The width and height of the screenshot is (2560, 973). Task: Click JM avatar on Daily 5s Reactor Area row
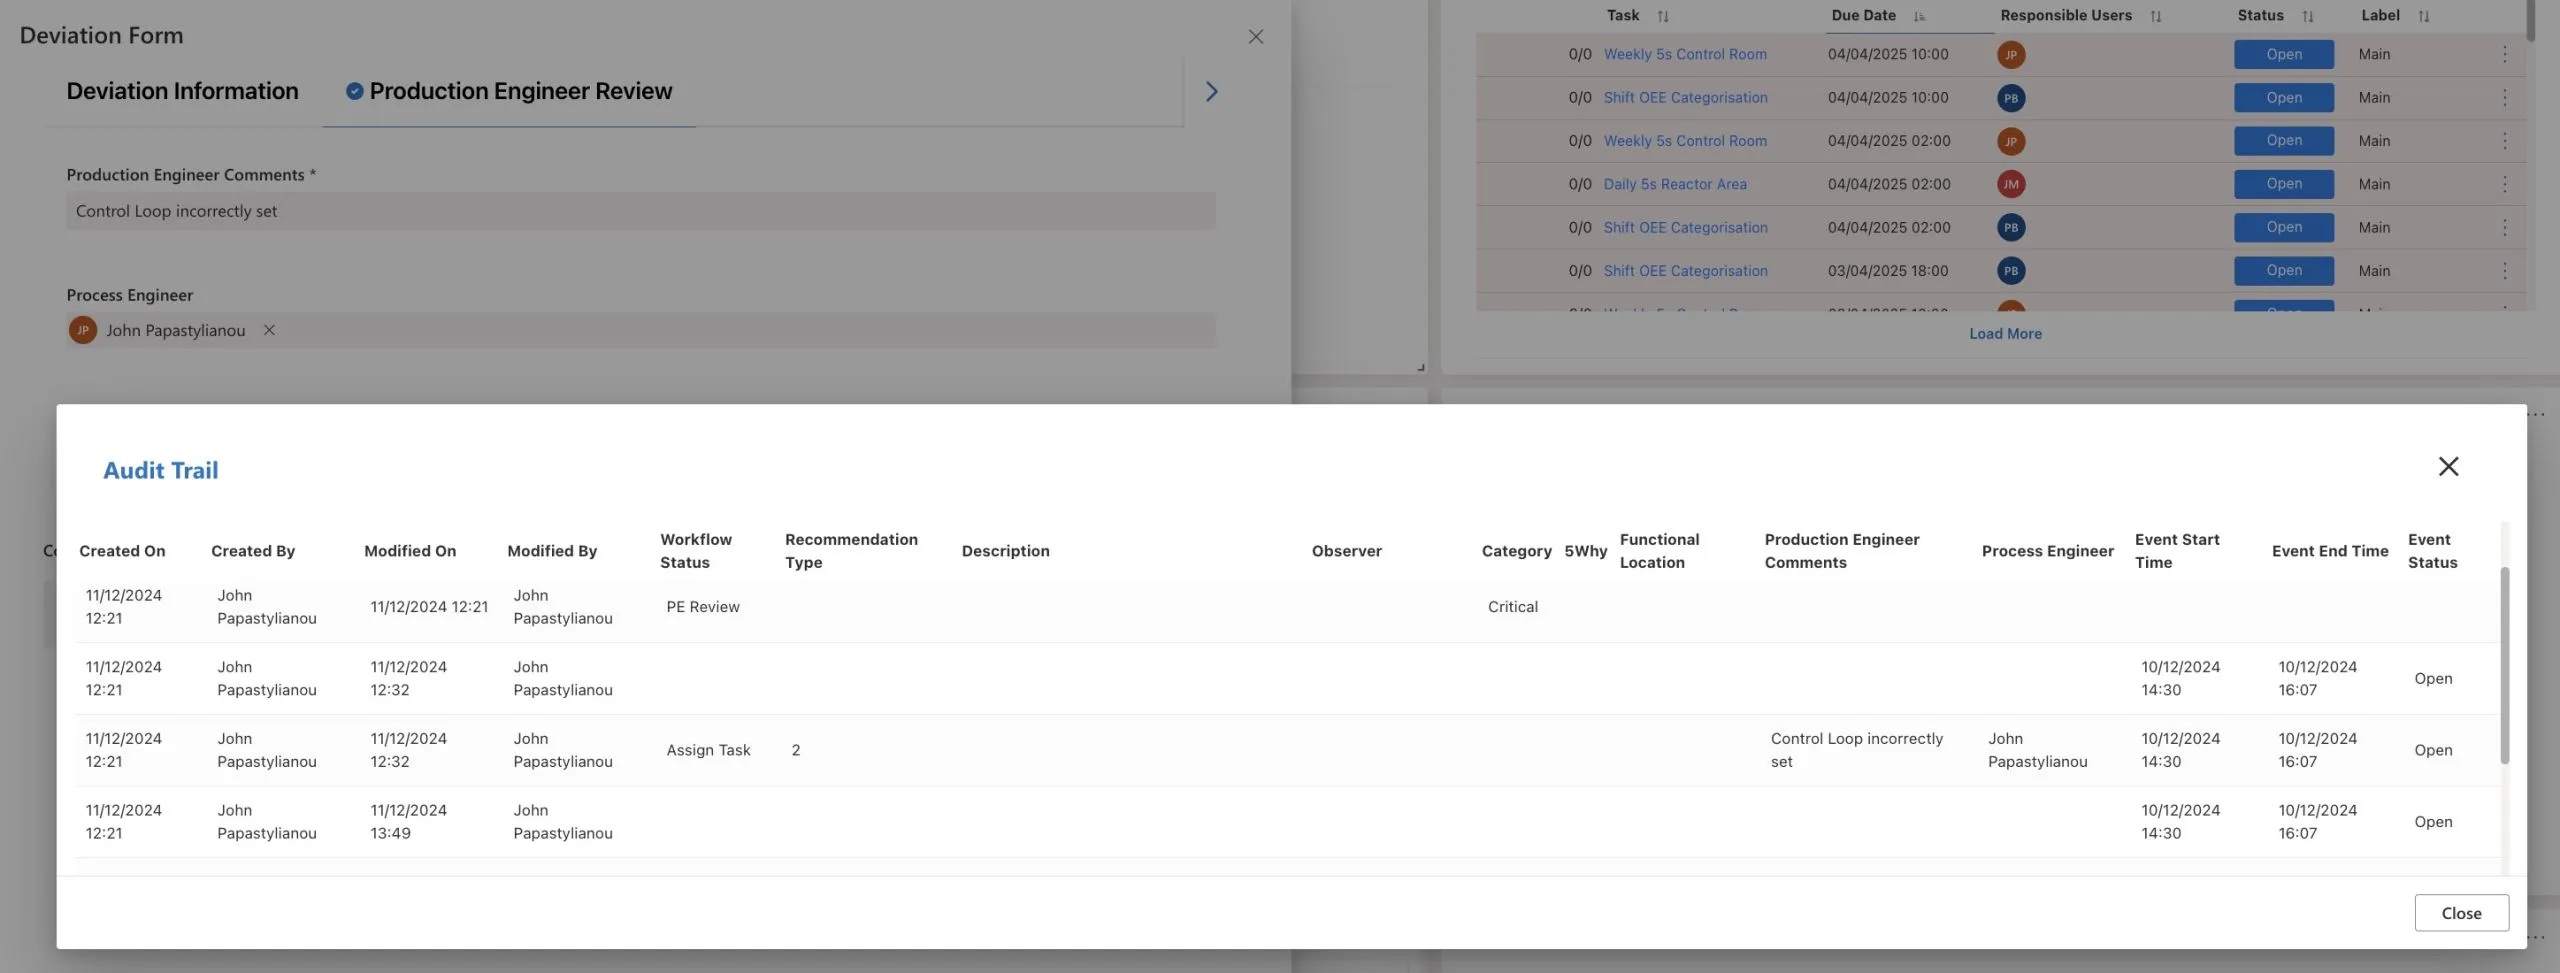(2011, 184)
